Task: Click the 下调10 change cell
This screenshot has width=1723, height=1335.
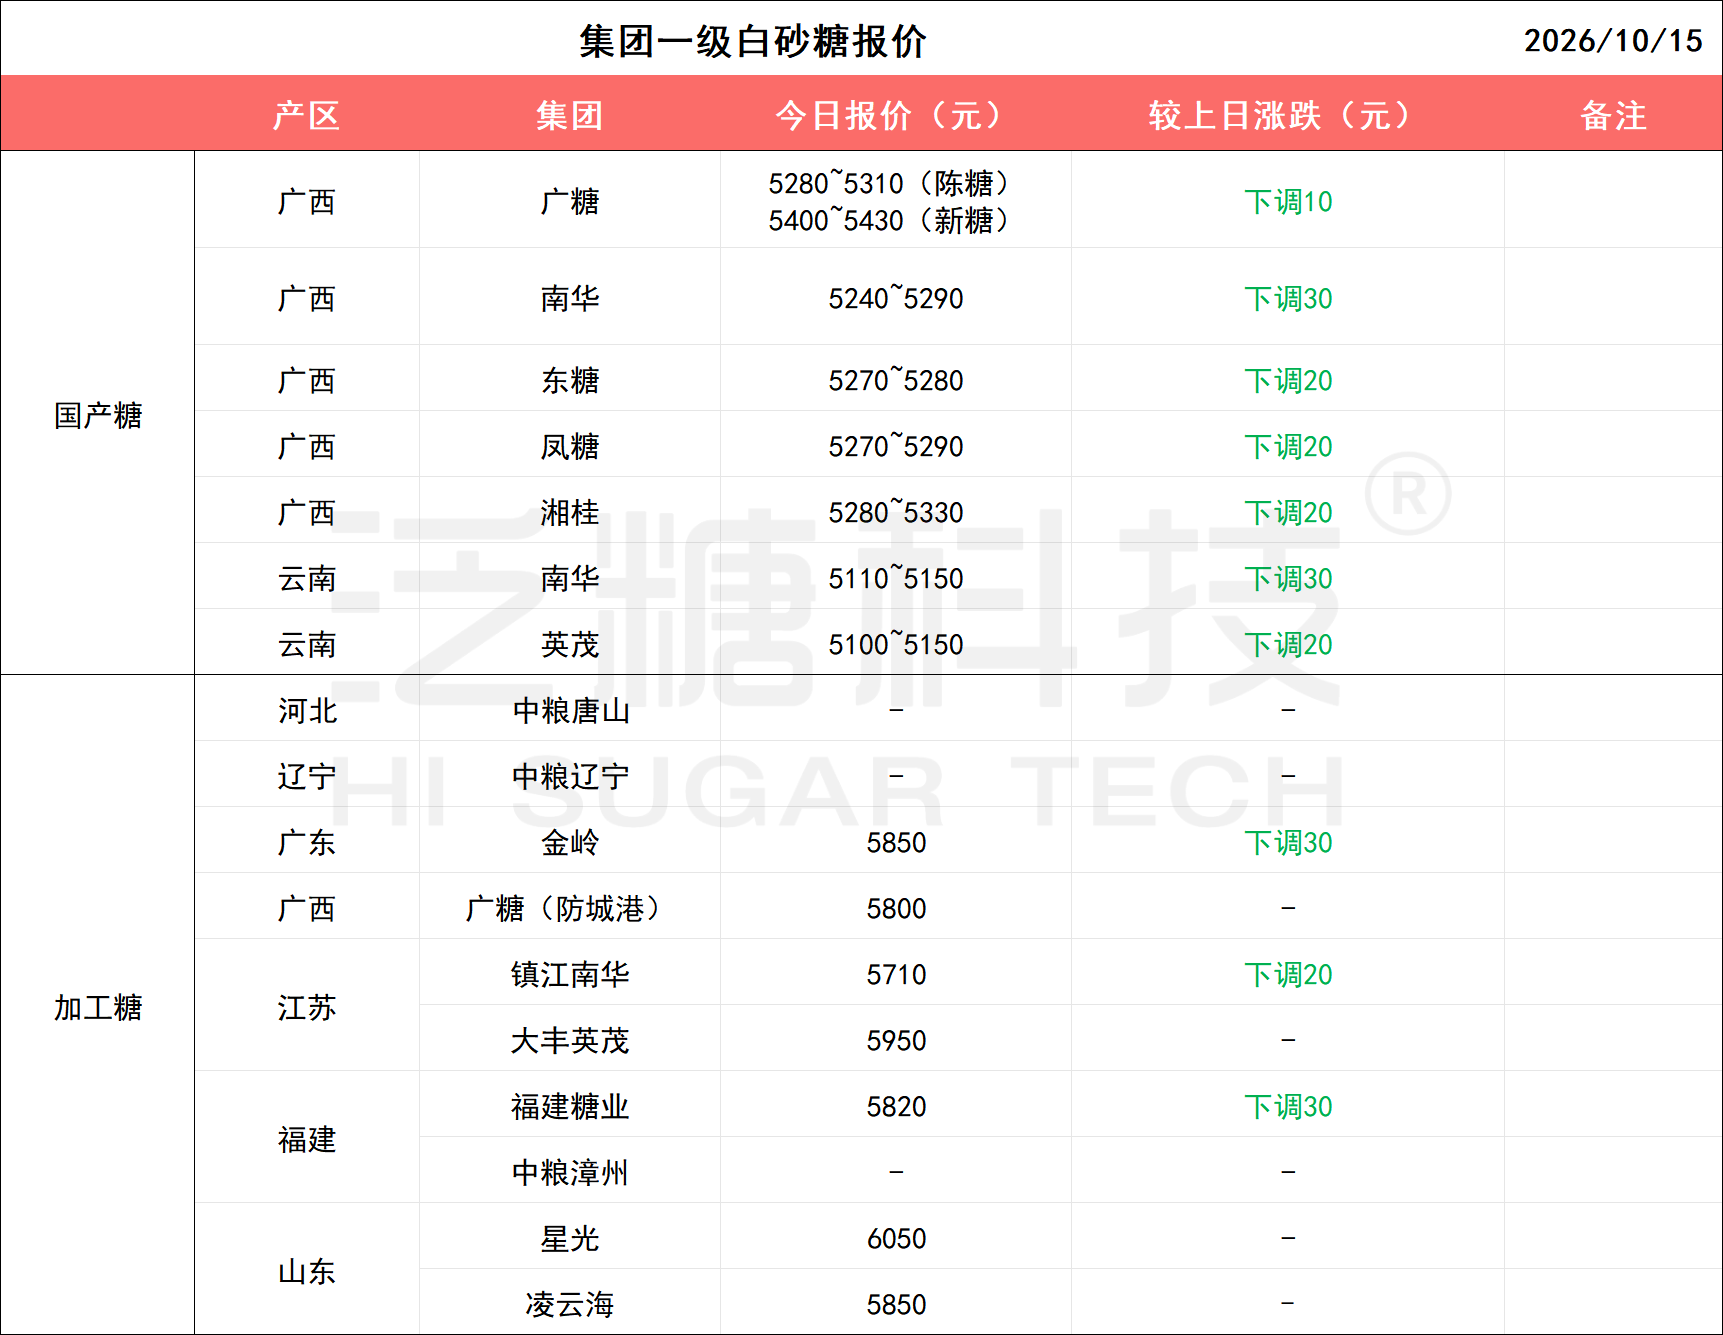Action: point(1287,201)
